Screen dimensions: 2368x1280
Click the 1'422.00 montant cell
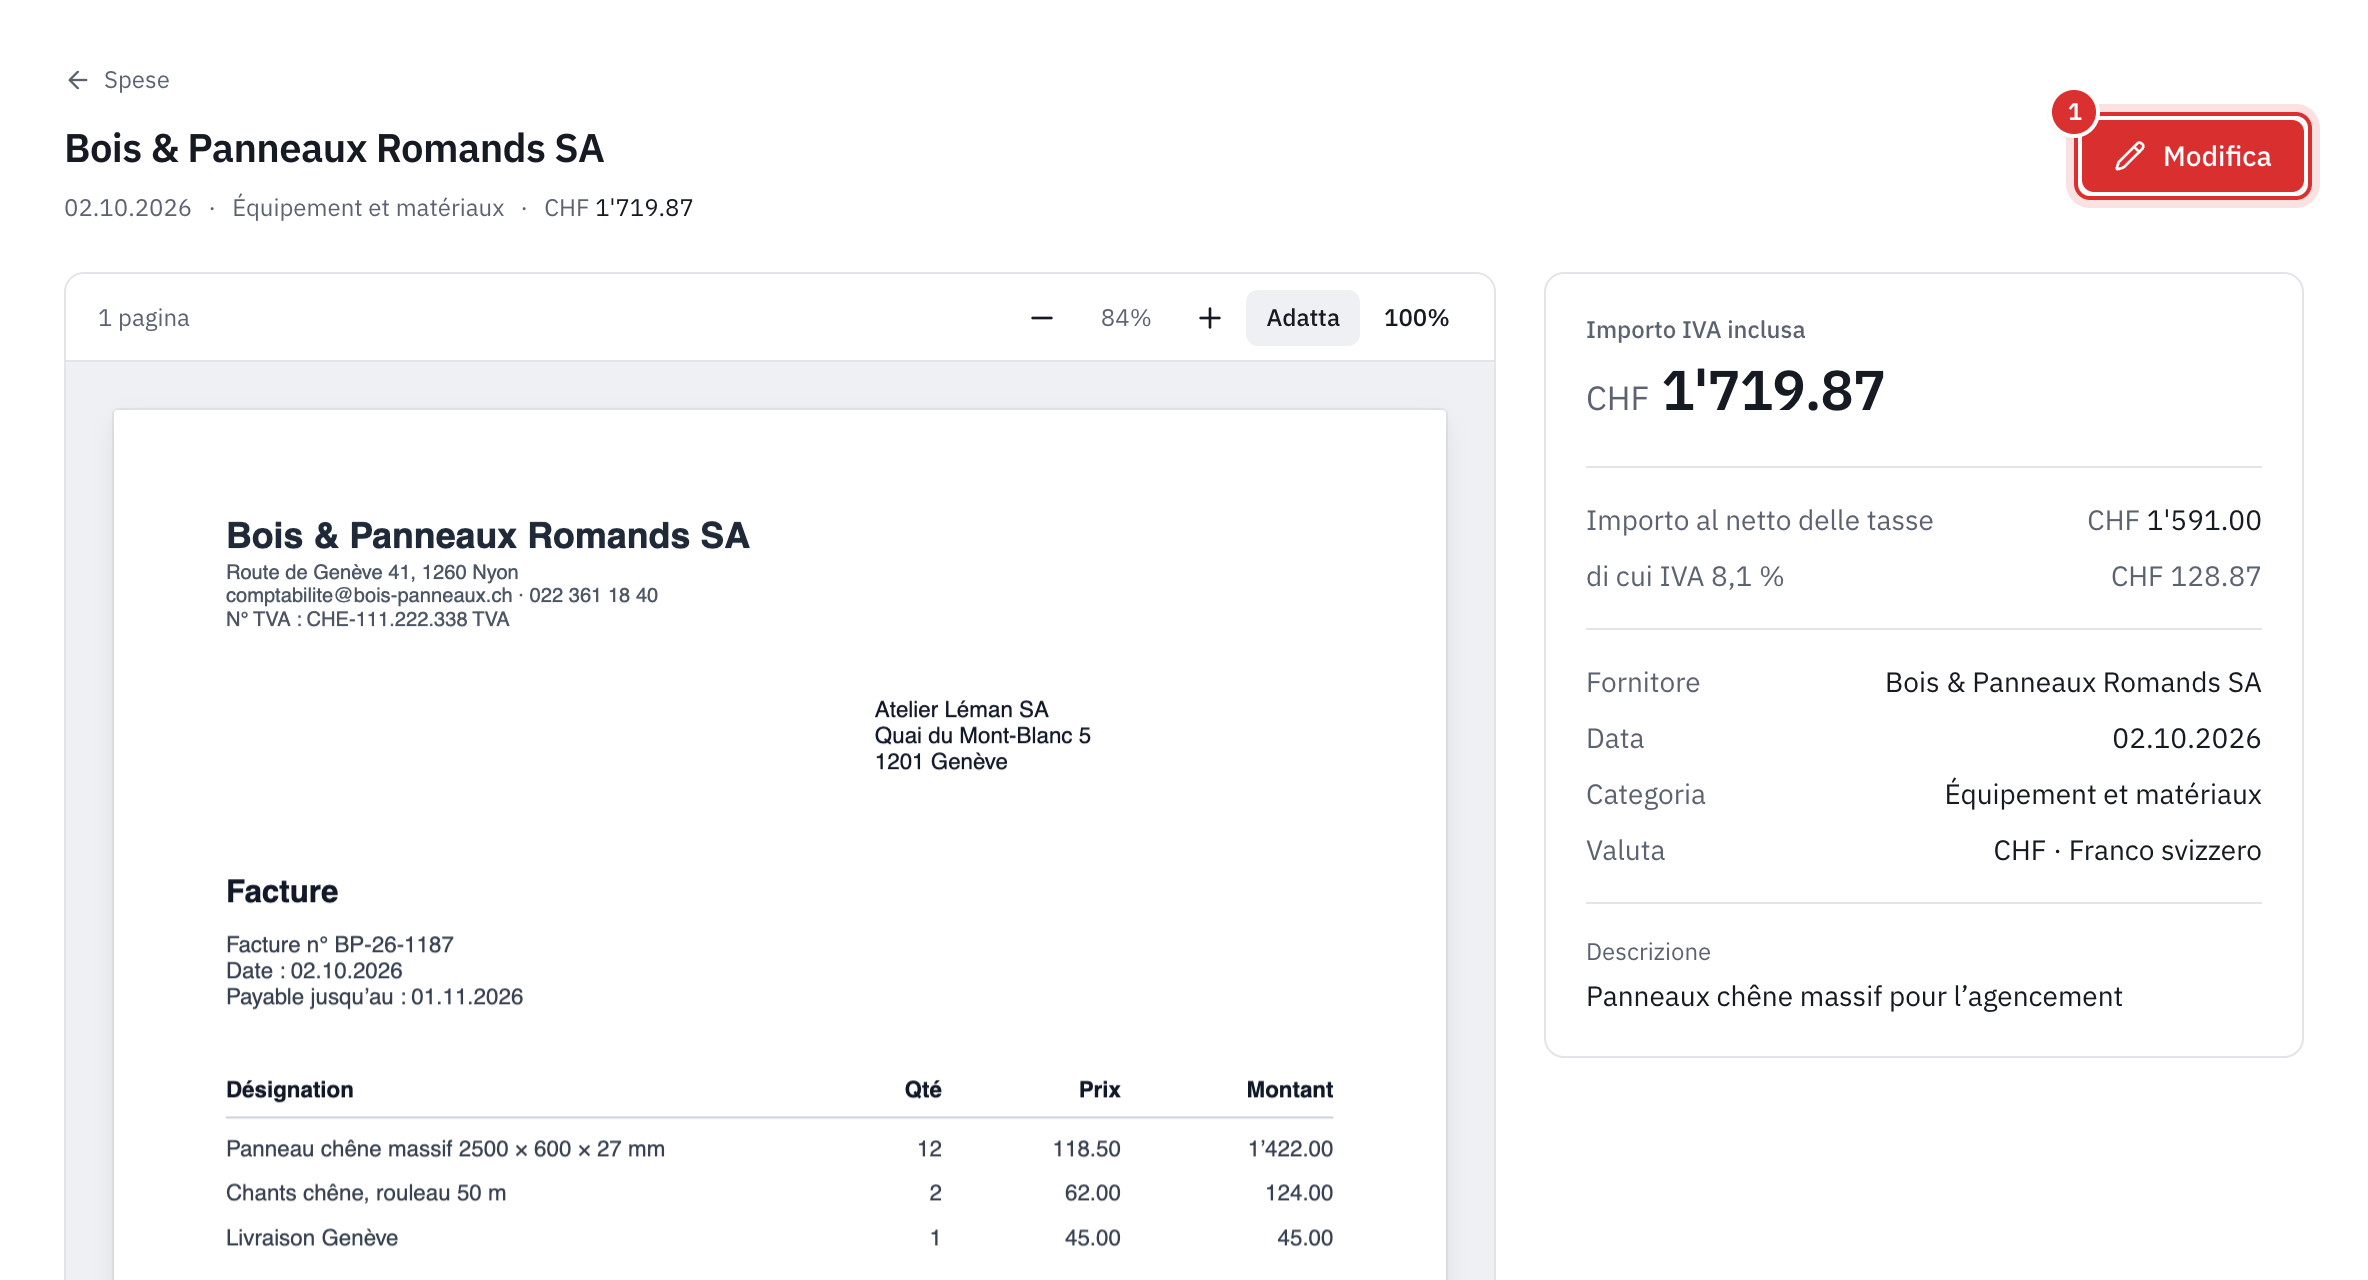click(x=1290, y=1148)
